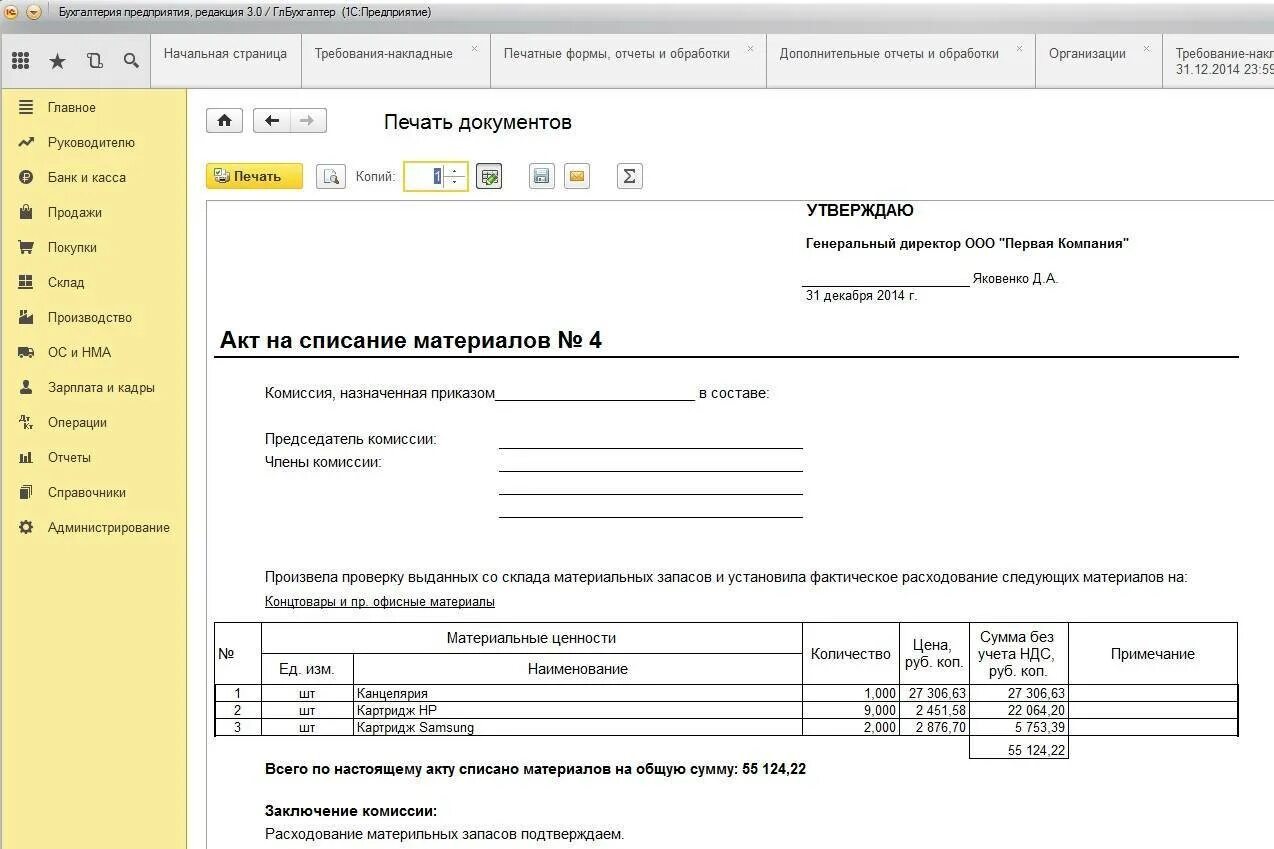Click Концтовары и пр. офисные материалы text
This screenshot has width=1274, height=849.
380,601
